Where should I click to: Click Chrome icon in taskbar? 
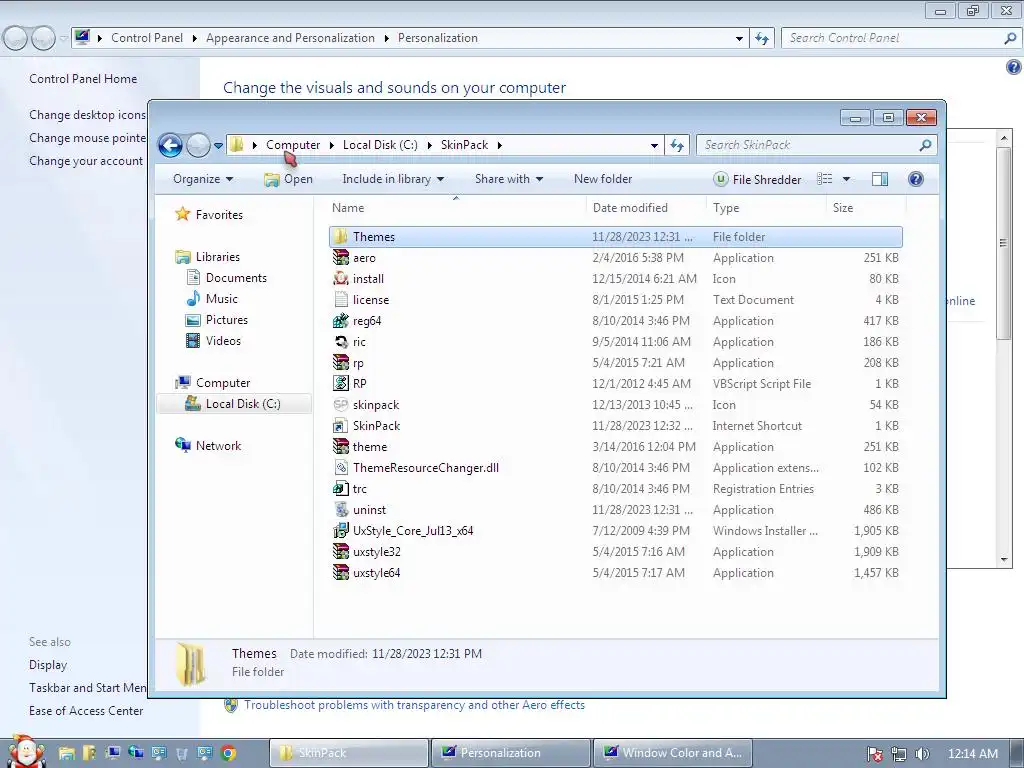[228, 753]
